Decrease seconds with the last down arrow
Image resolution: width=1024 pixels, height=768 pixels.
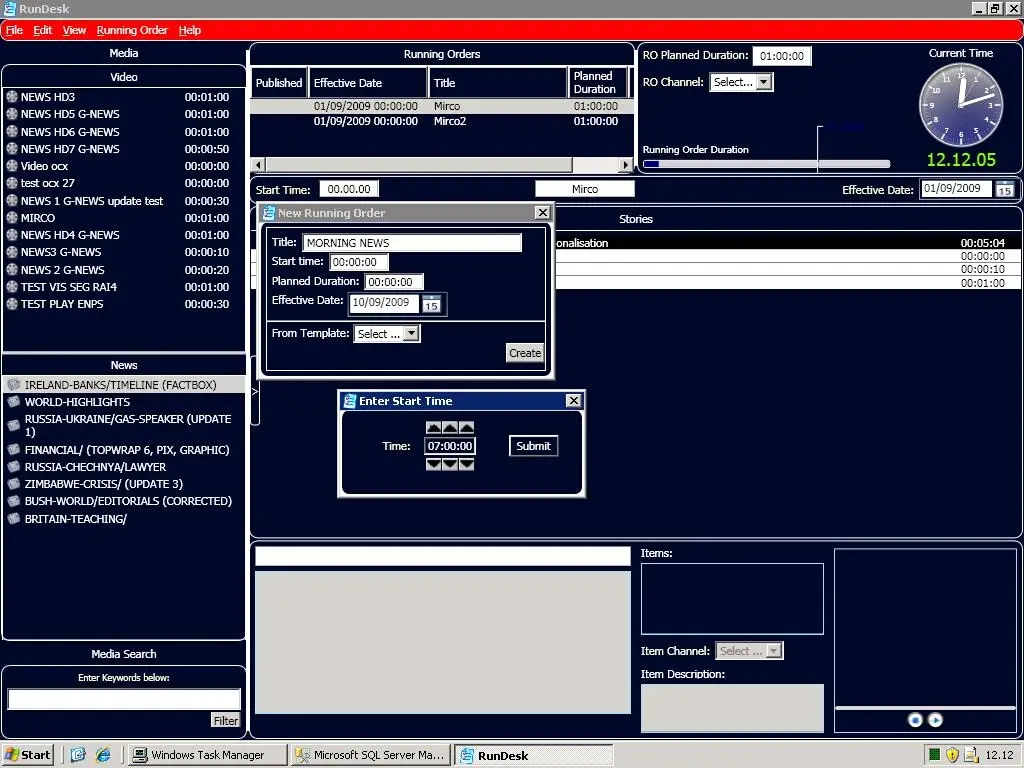pyautogui.click(x=466, y=464)
